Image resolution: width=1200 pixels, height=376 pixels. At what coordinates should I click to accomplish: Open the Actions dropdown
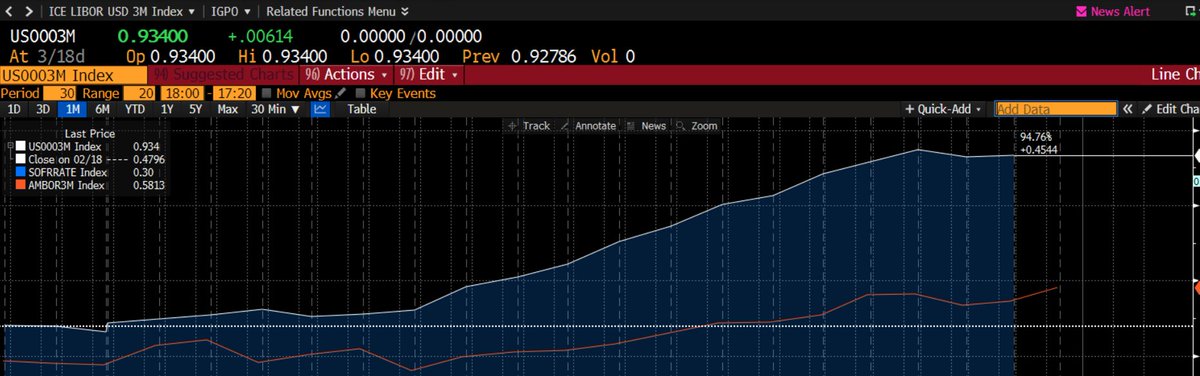point(346,75)
